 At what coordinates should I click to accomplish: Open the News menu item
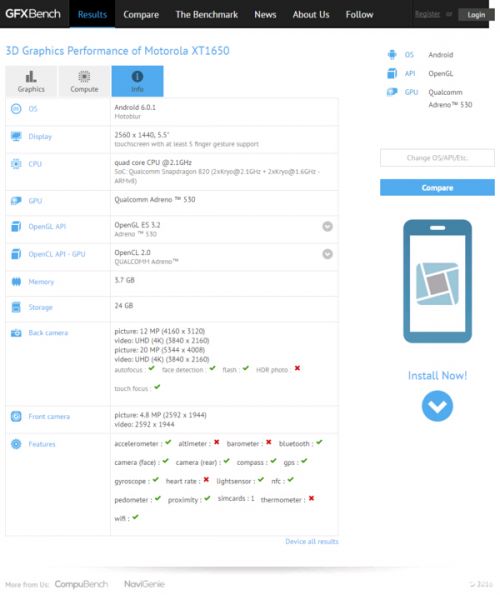pos(265,14)
